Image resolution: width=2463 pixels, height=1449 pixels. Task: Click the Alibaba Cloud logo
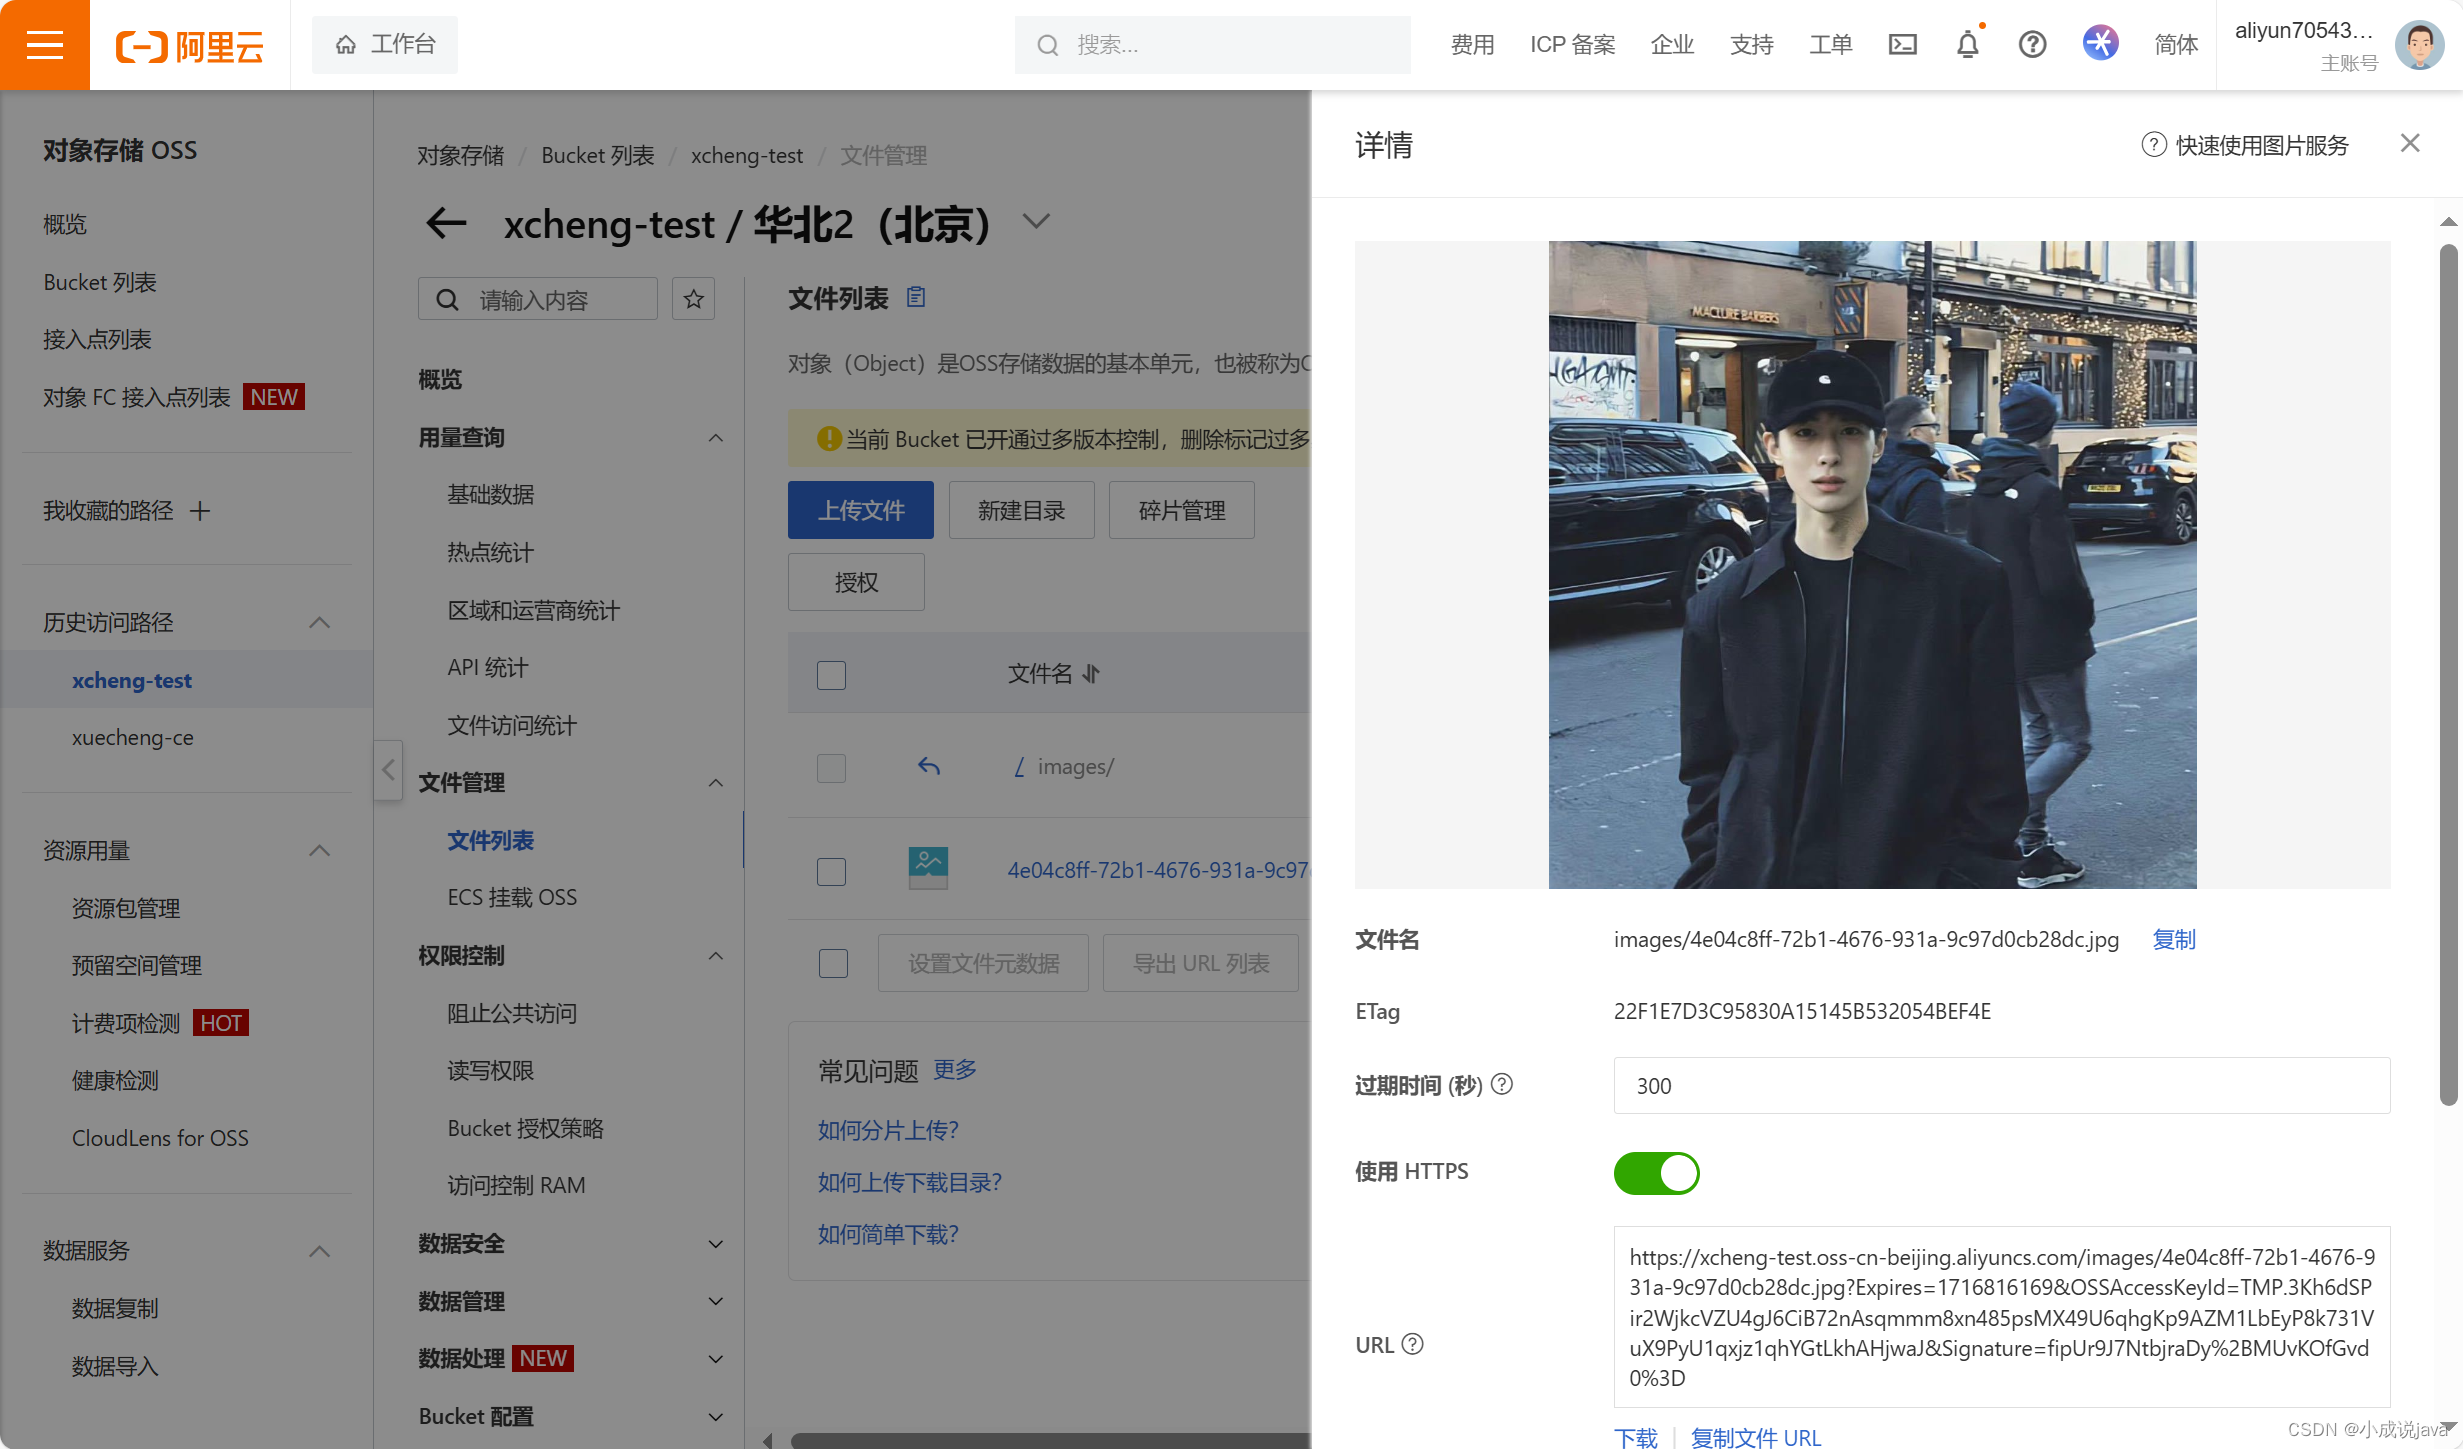[x=189, y=44]
